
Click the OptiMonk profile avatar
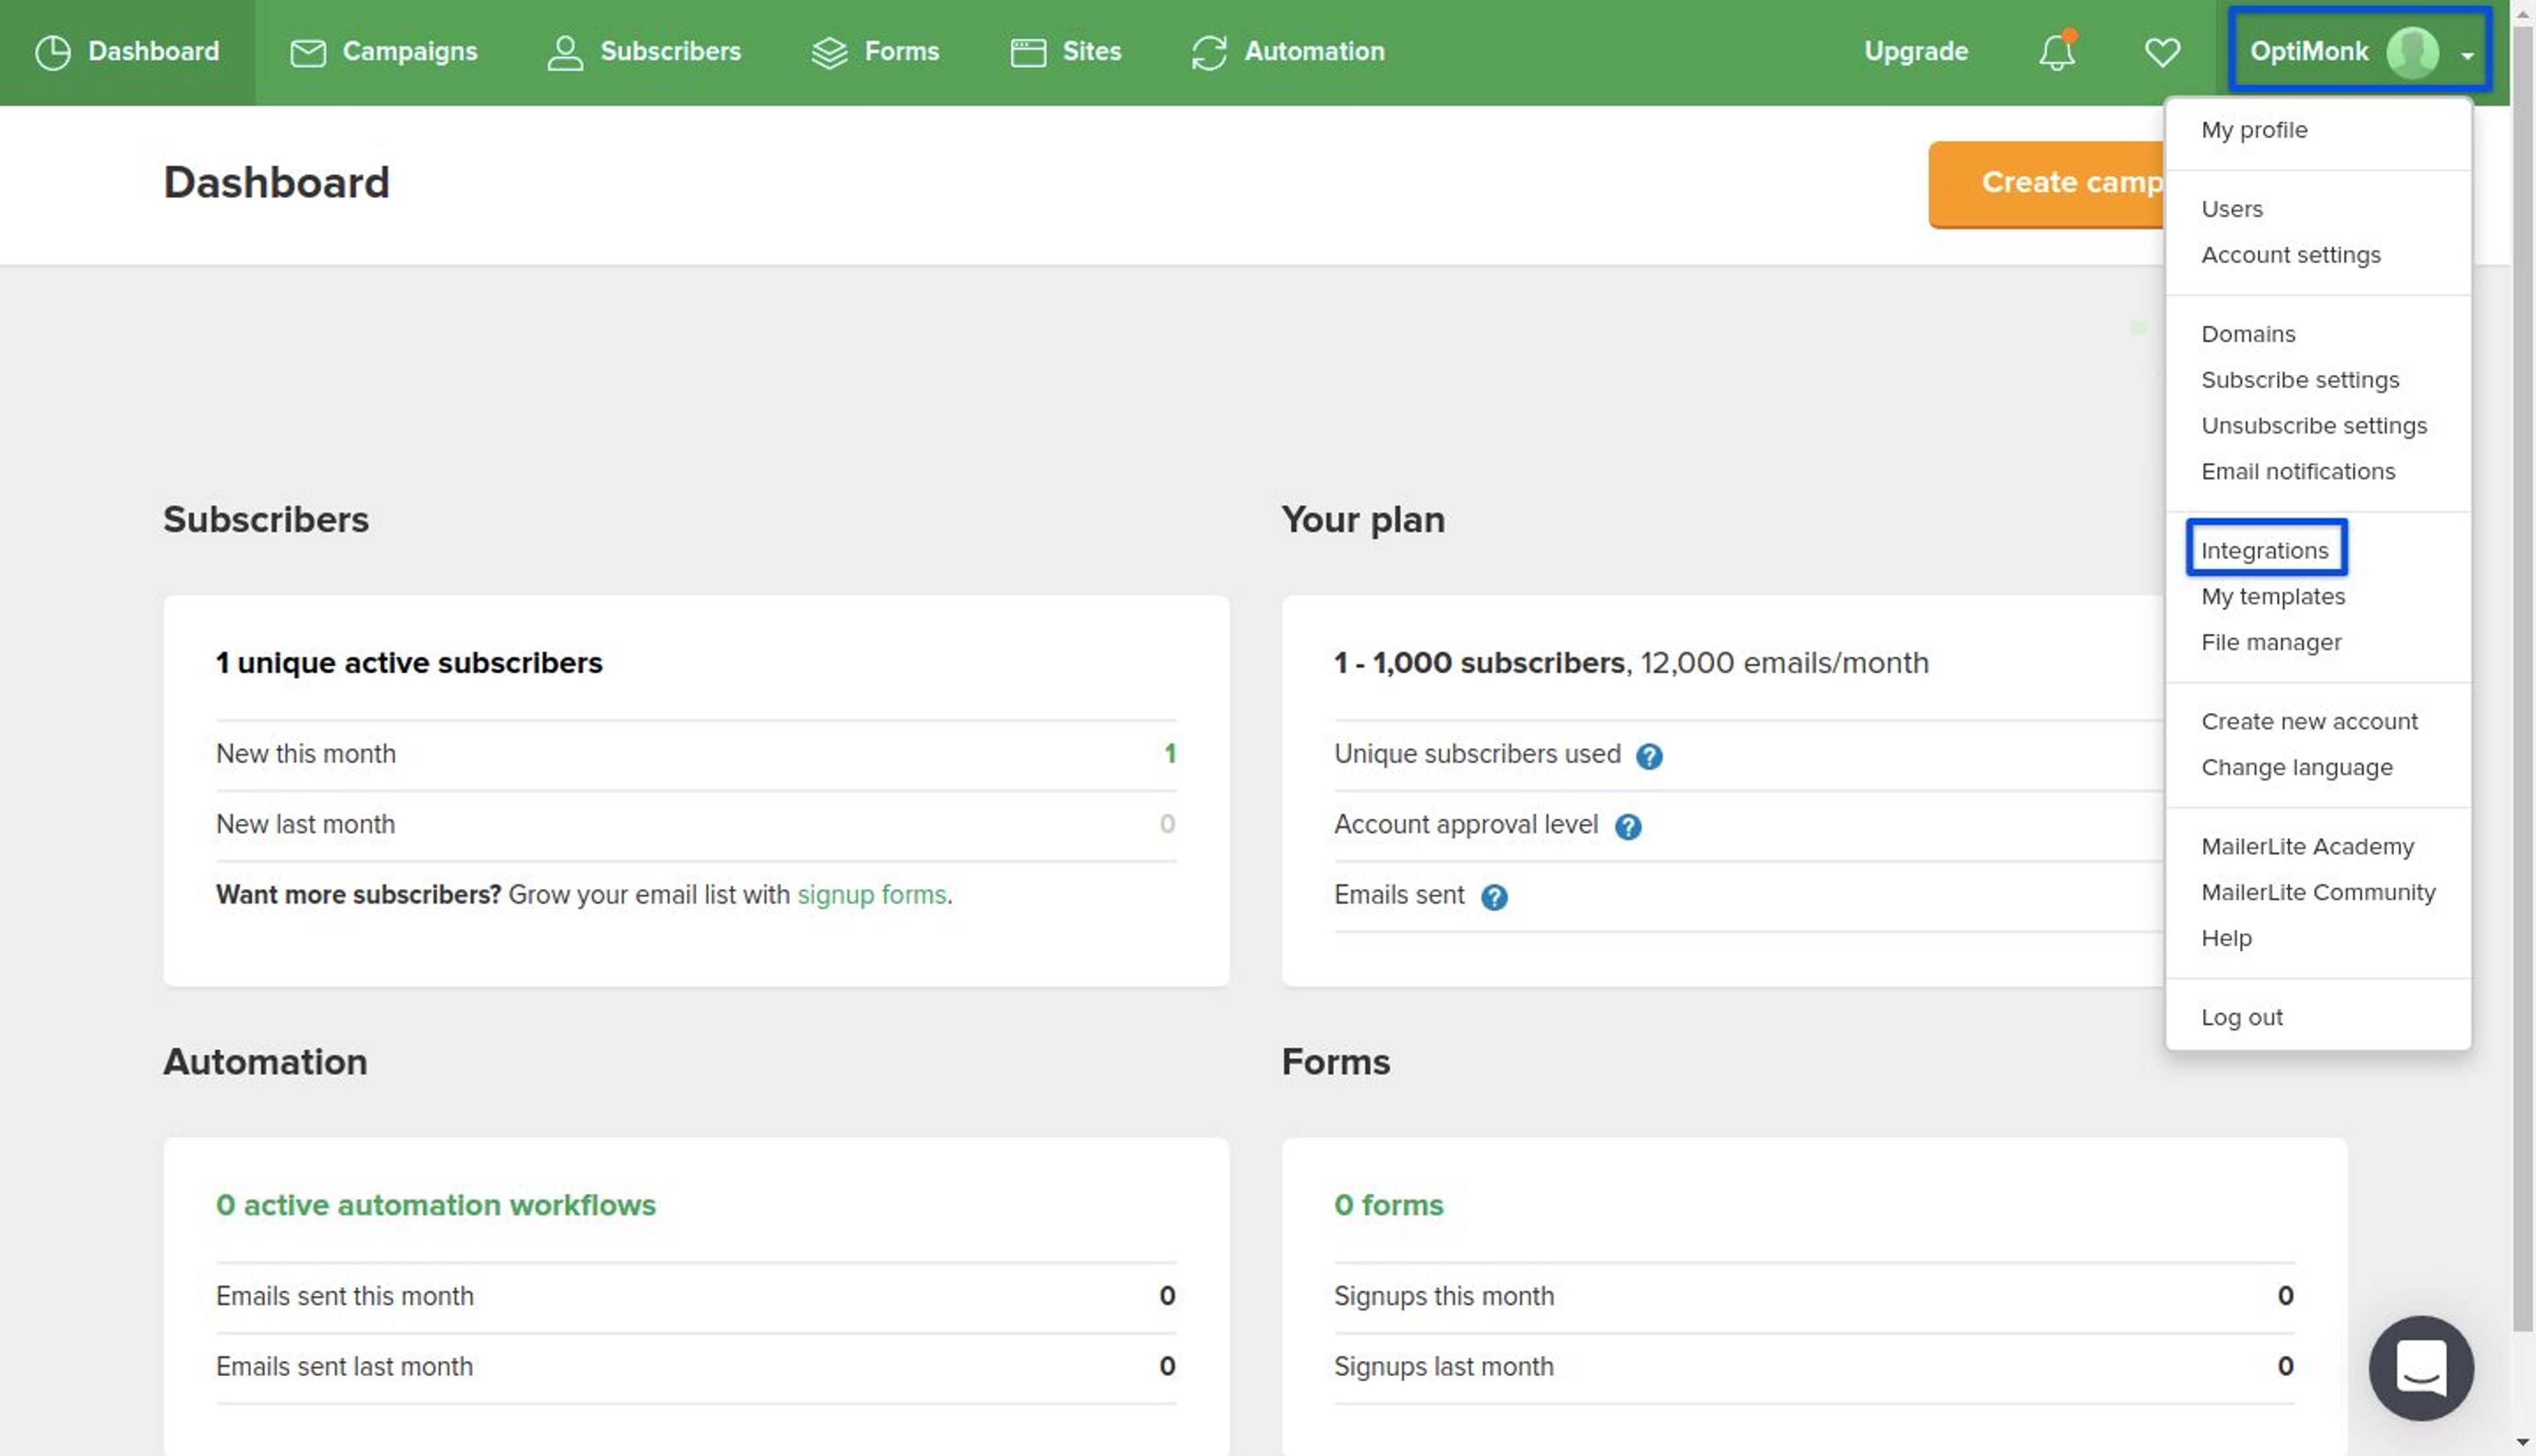pyautogui.click(x=2412, y=52)
